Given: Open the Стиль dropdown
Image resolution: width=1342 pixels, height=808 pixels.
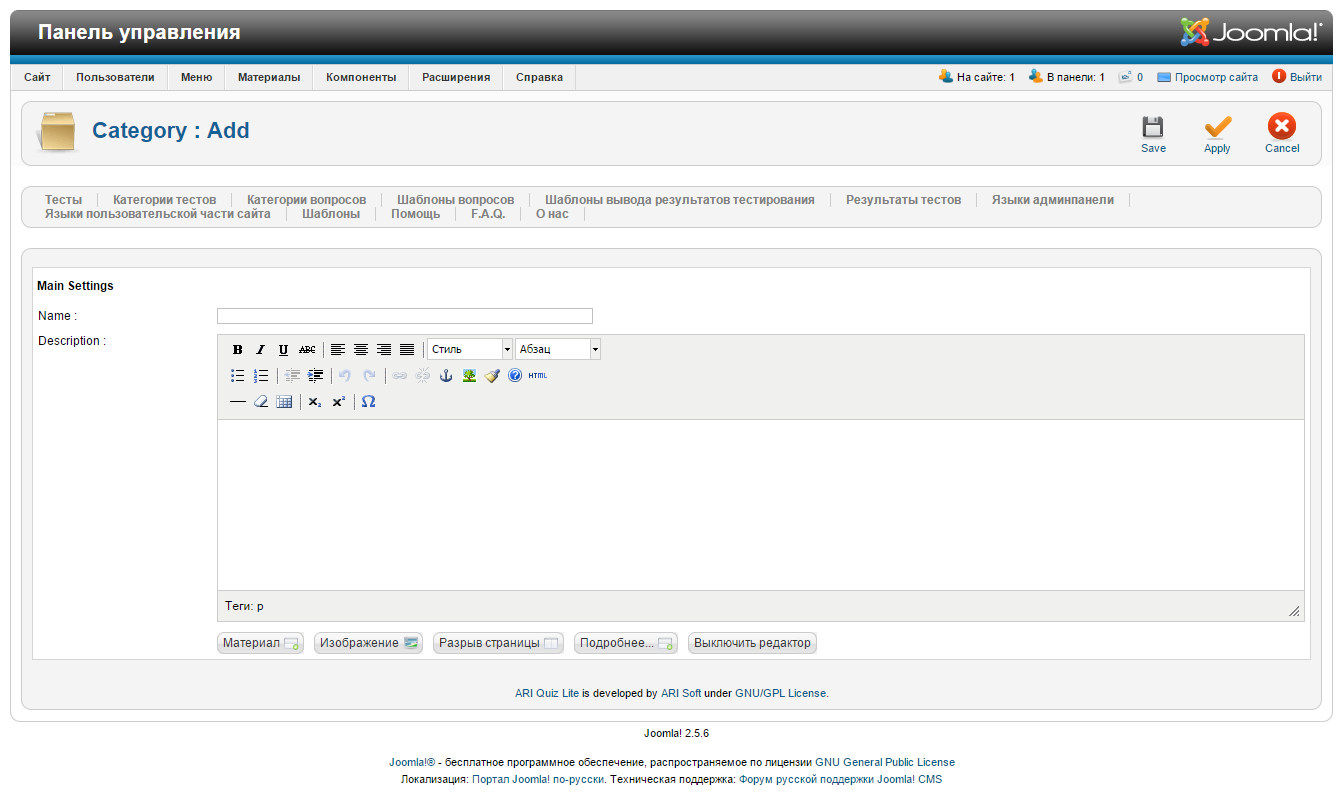Looking at the screenshot, I should click(469, 350).
